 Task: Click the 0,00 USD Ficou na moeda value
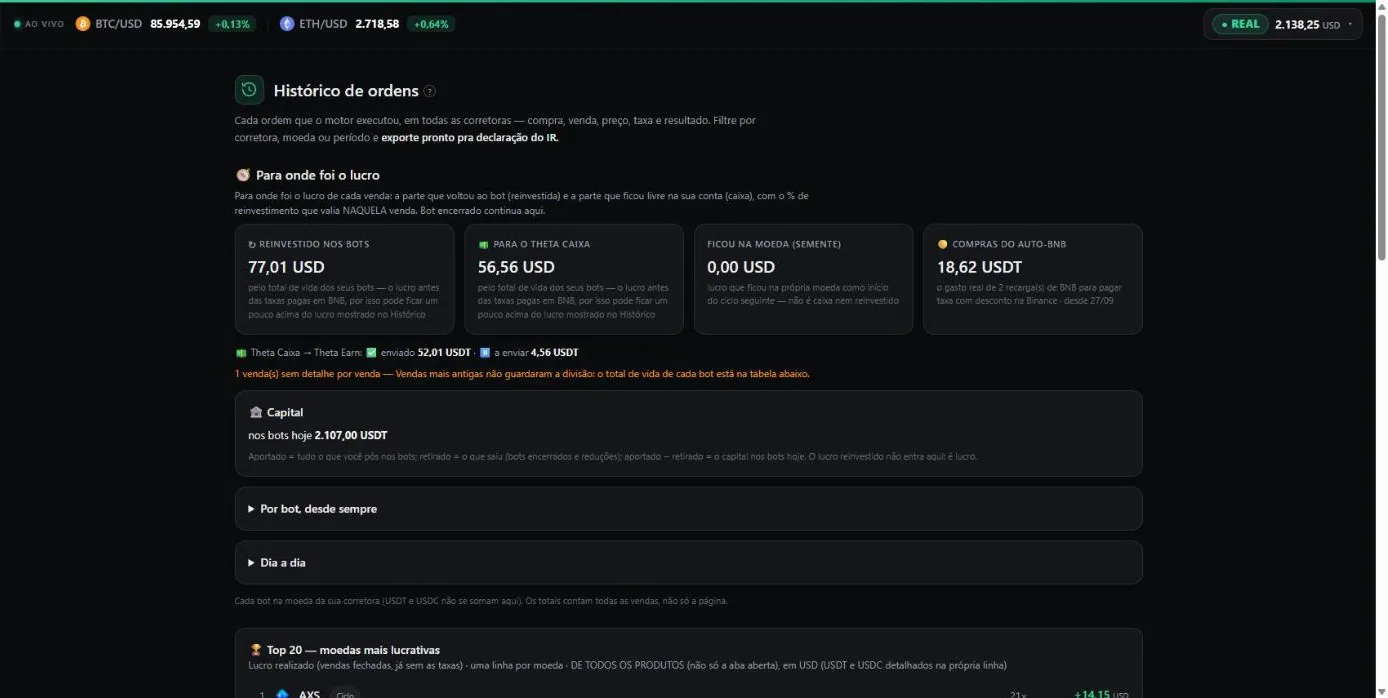tap(741, 267)
